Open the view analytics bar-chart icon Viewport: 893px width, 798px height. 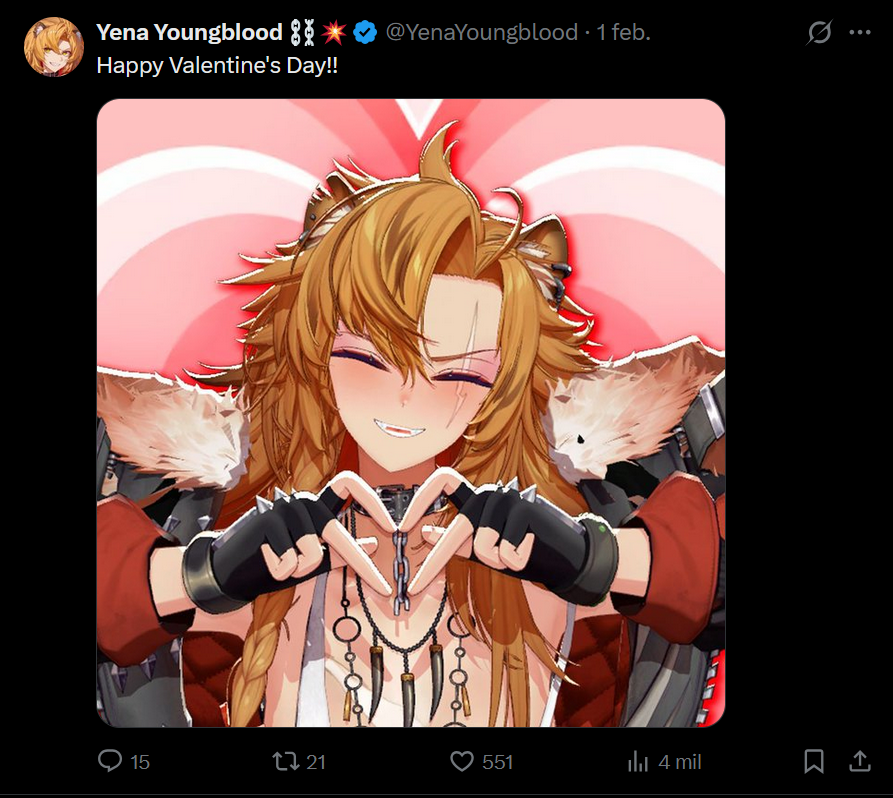[638, 762]
